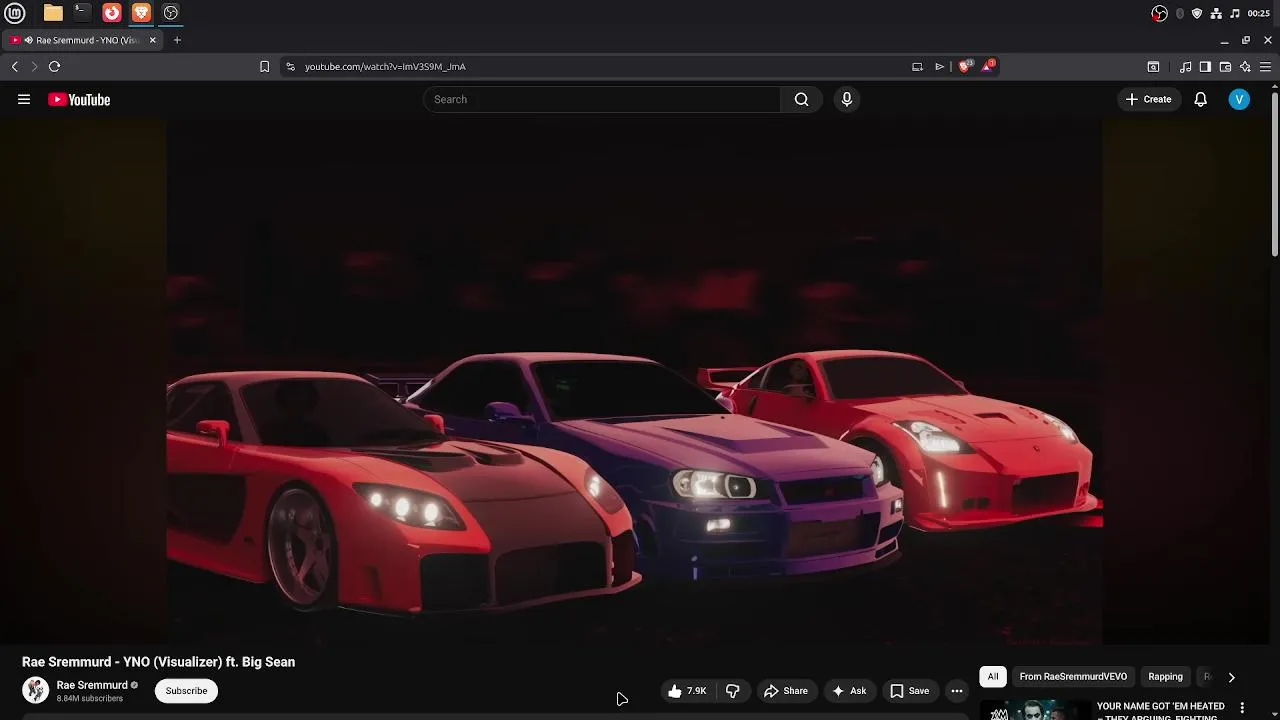1280x720 pixels.
Task: Click the OBS recording tray icon
Action: (1160, 13)
